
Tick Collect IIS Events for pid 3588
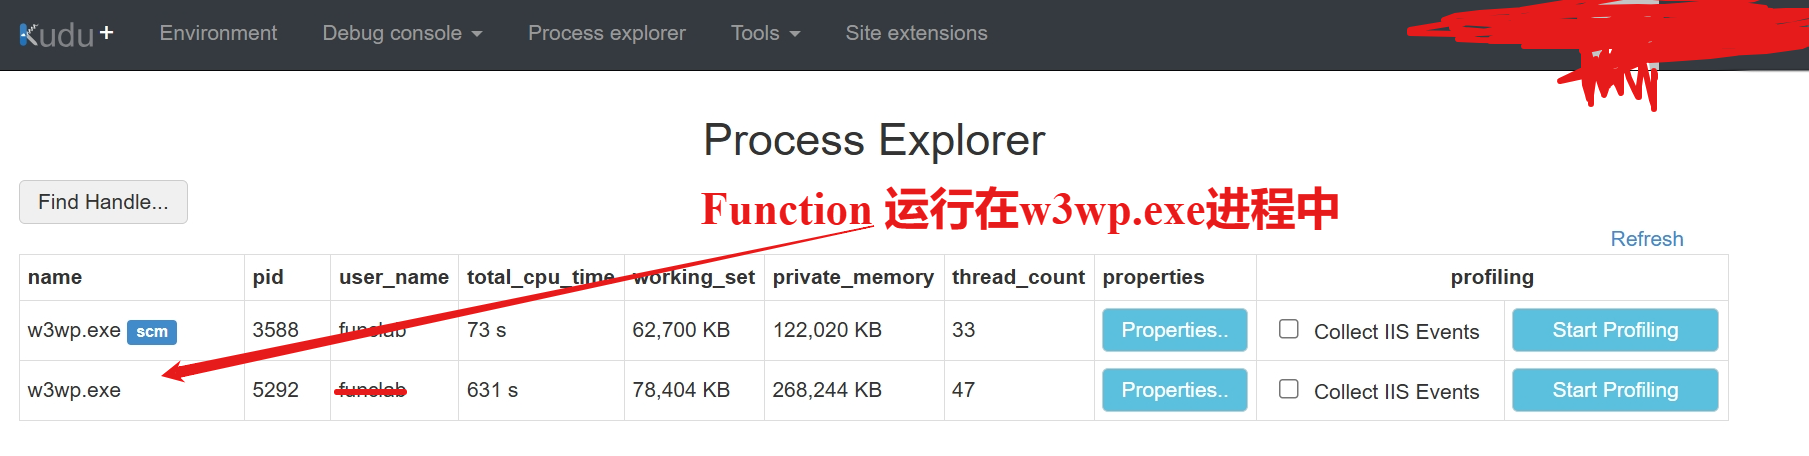pyautogui.click(x=1289, y=329)
